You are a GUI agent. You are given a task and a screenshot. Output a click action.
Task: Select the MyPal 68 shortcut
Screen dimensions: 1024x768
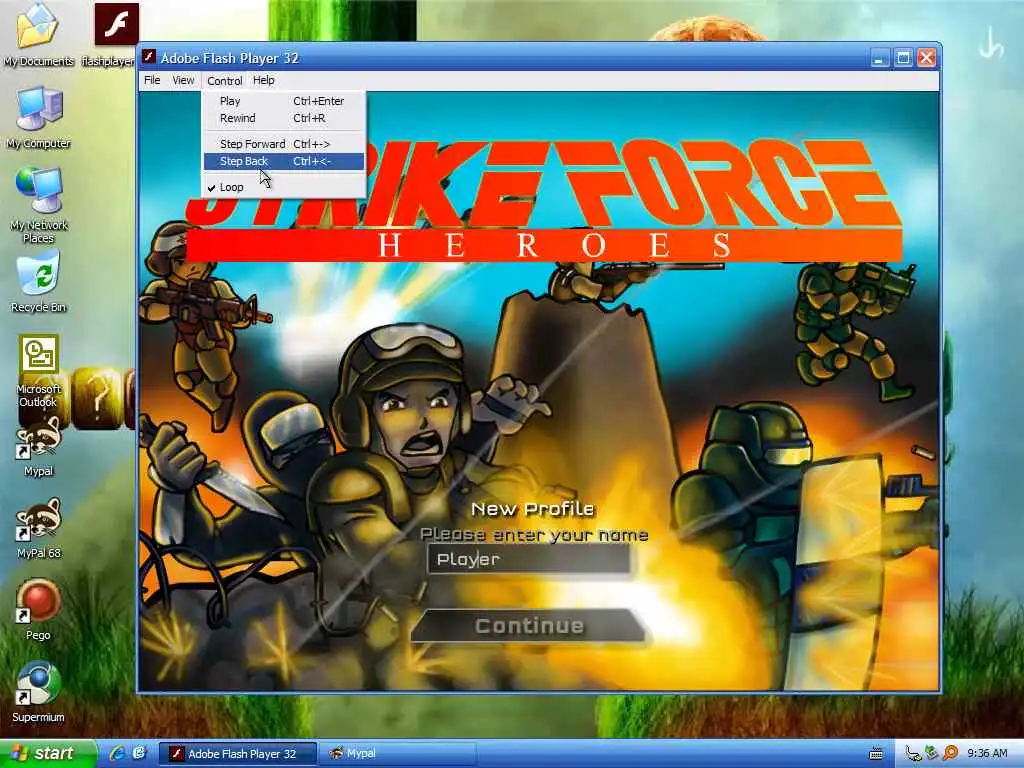pyautogui.click(x=38, y=529)
